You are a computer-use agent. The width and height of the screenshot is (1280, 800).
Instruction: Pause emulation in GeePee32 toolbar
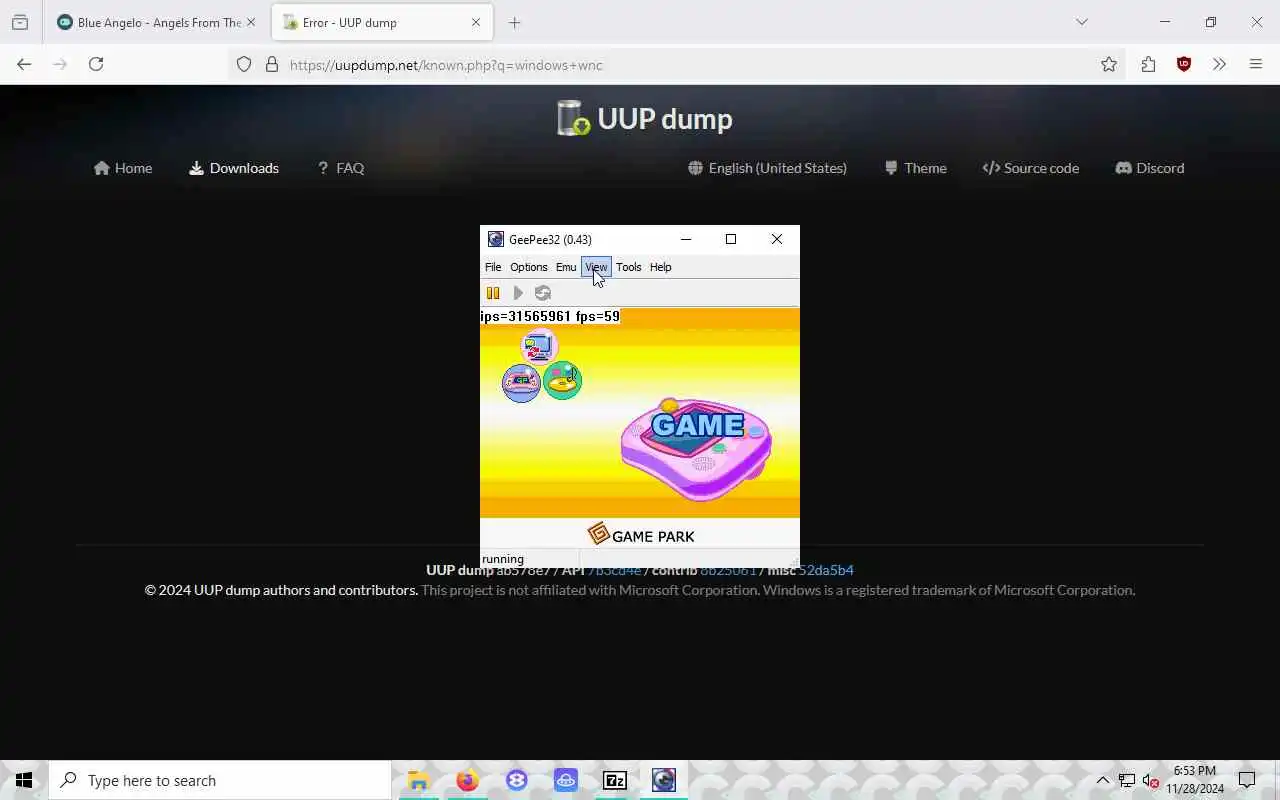(493, 293)
